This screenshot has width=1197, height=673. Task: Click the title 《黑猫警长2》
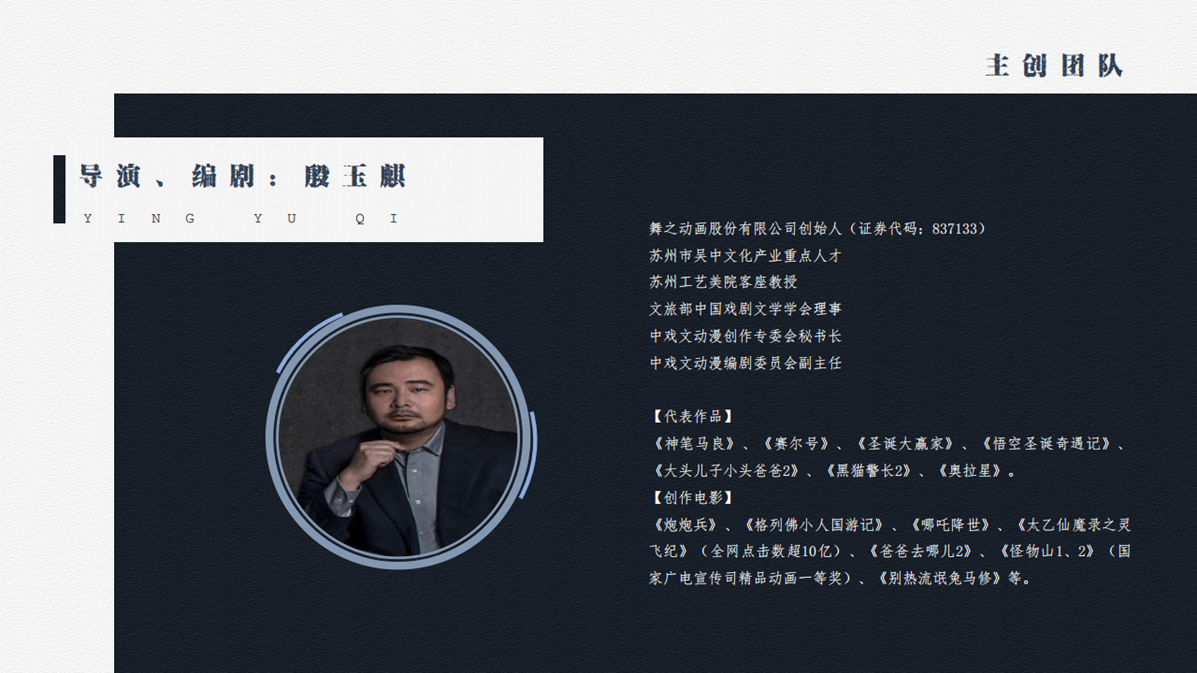click(869, 471)
